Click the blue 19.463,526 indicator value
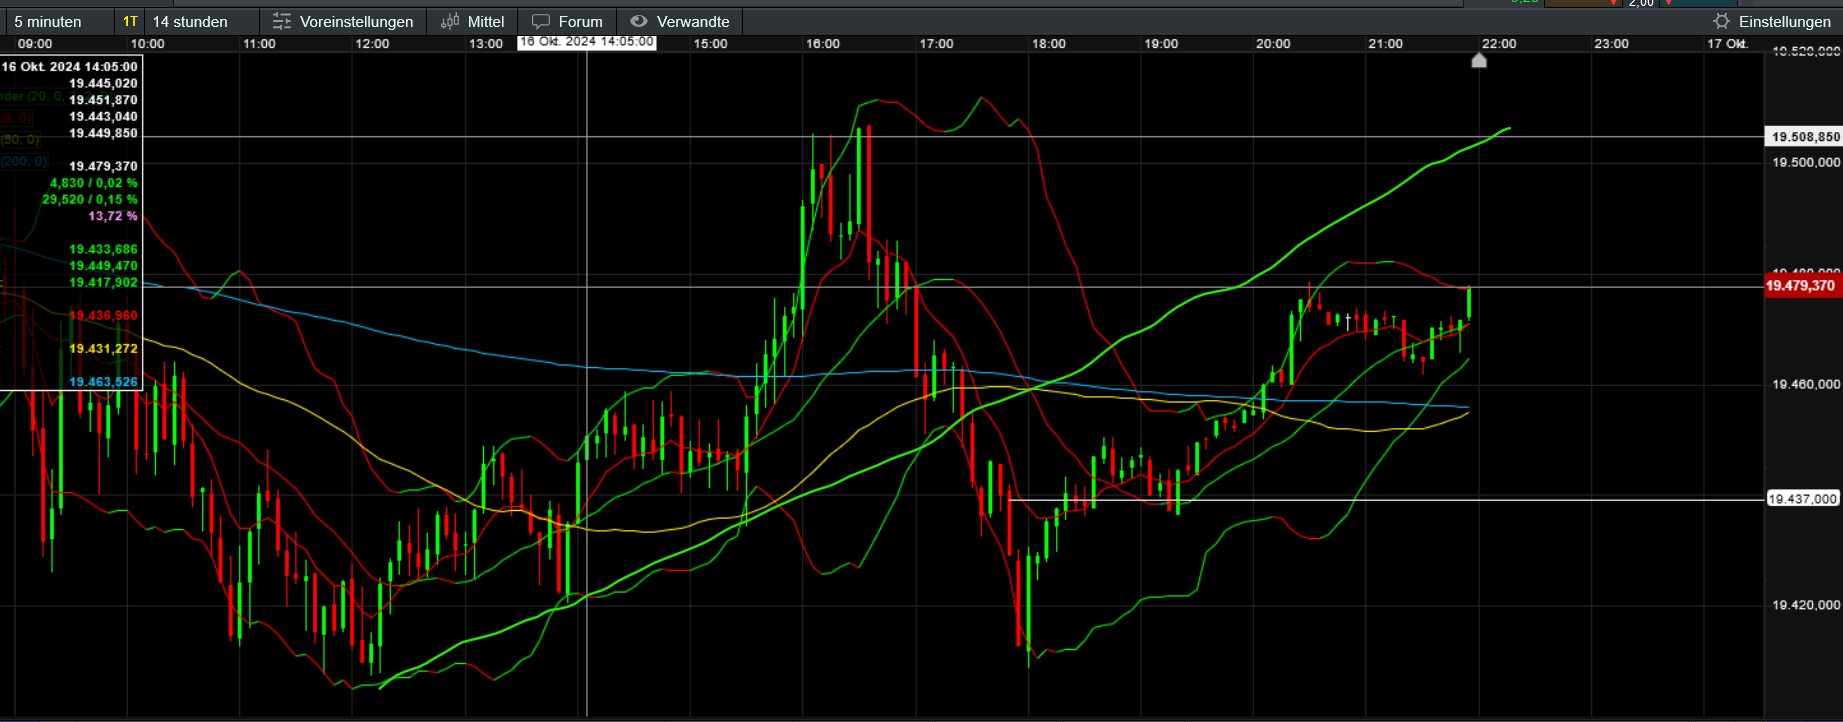The width and height of the screenshot is (1843, 722). [103, 382]
